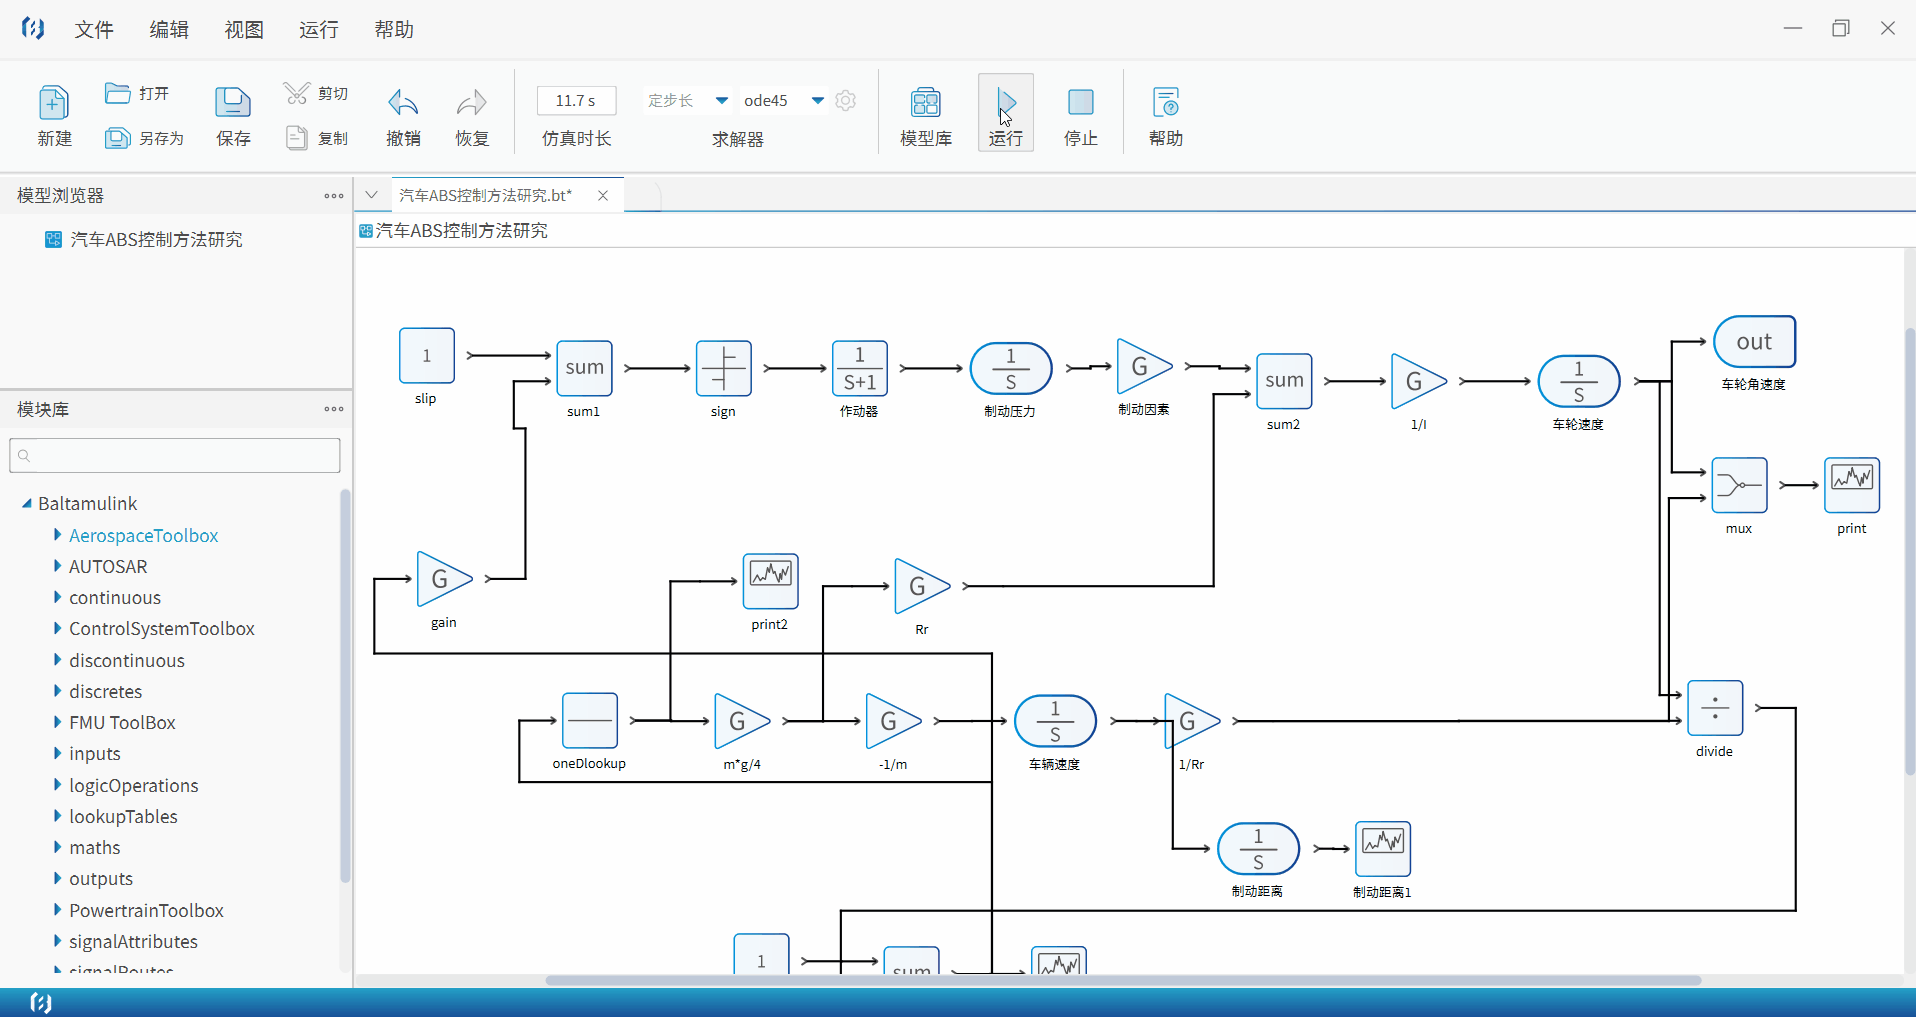Image resolution: width=1916 pixels, height=1017 pixels.
Task: Select the 制动距离 integrator block
Action: point(1258,849)
